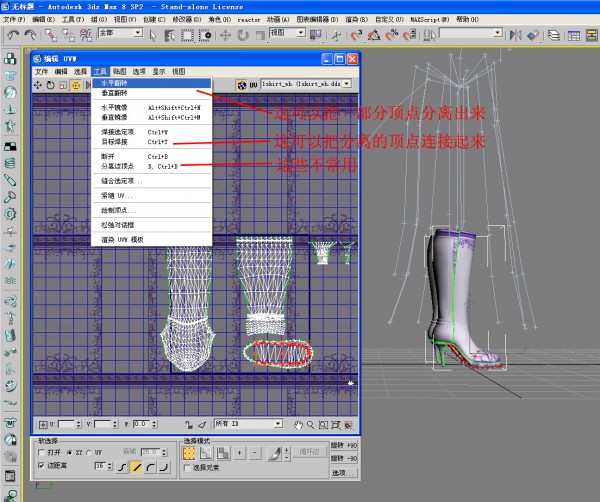Click the 旋转 +90 button

[343, 446]
